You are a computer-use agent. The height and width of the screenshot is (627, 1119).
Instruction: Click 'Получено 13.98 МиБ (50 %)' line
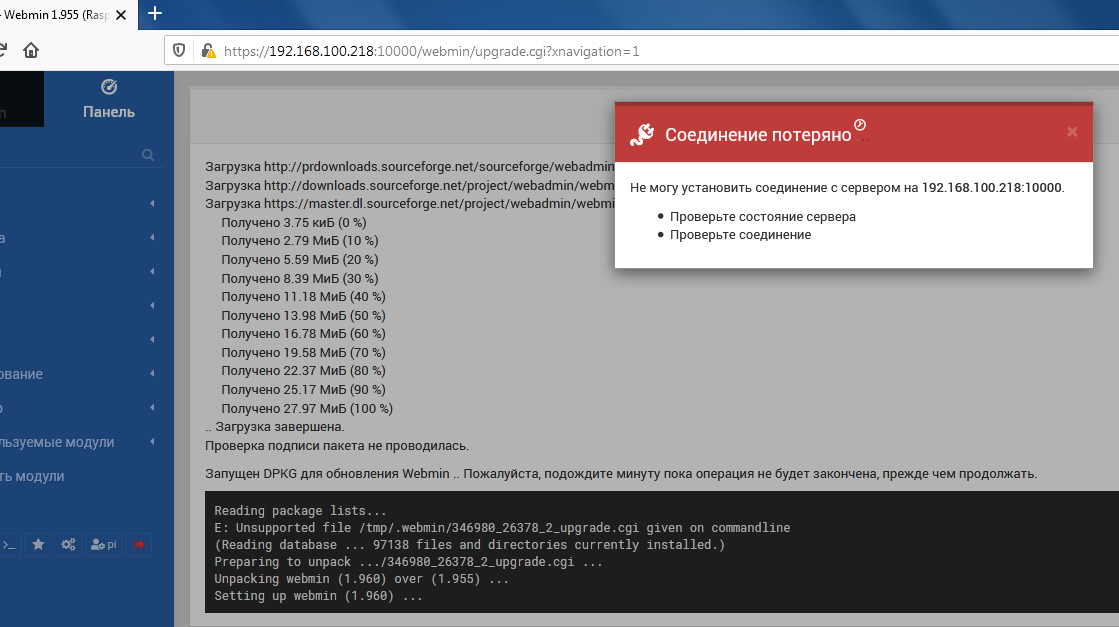tap(303, 315)
